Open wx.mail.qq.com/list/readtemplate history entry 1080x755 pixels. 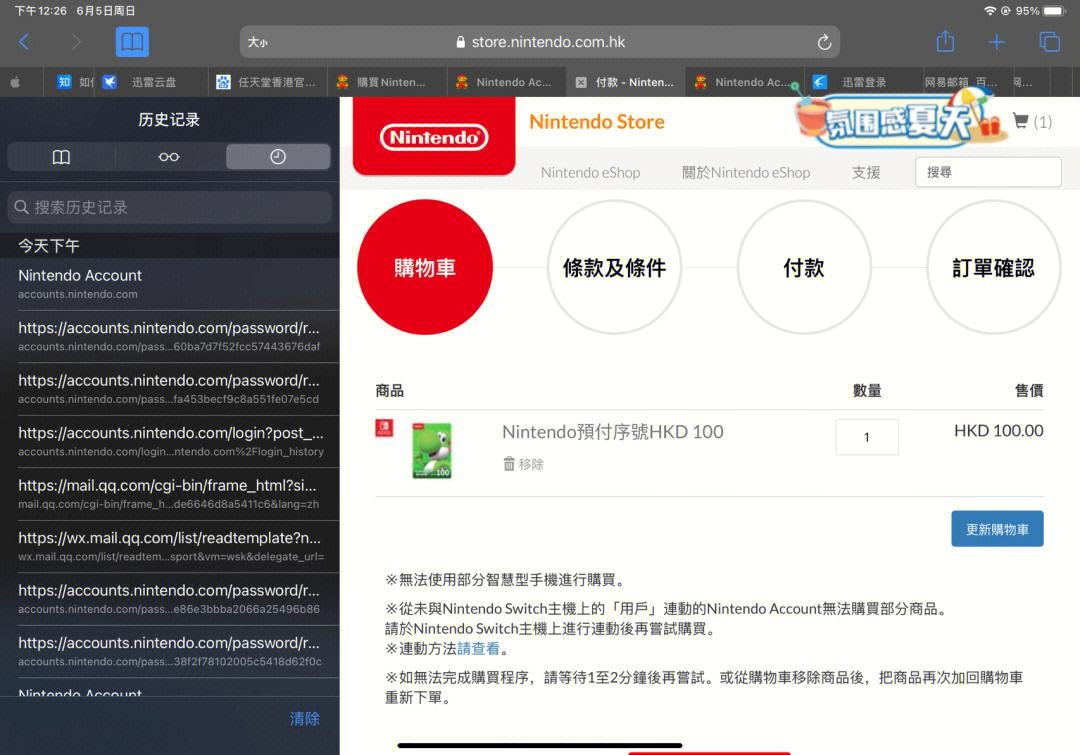(x=169, y=546)
